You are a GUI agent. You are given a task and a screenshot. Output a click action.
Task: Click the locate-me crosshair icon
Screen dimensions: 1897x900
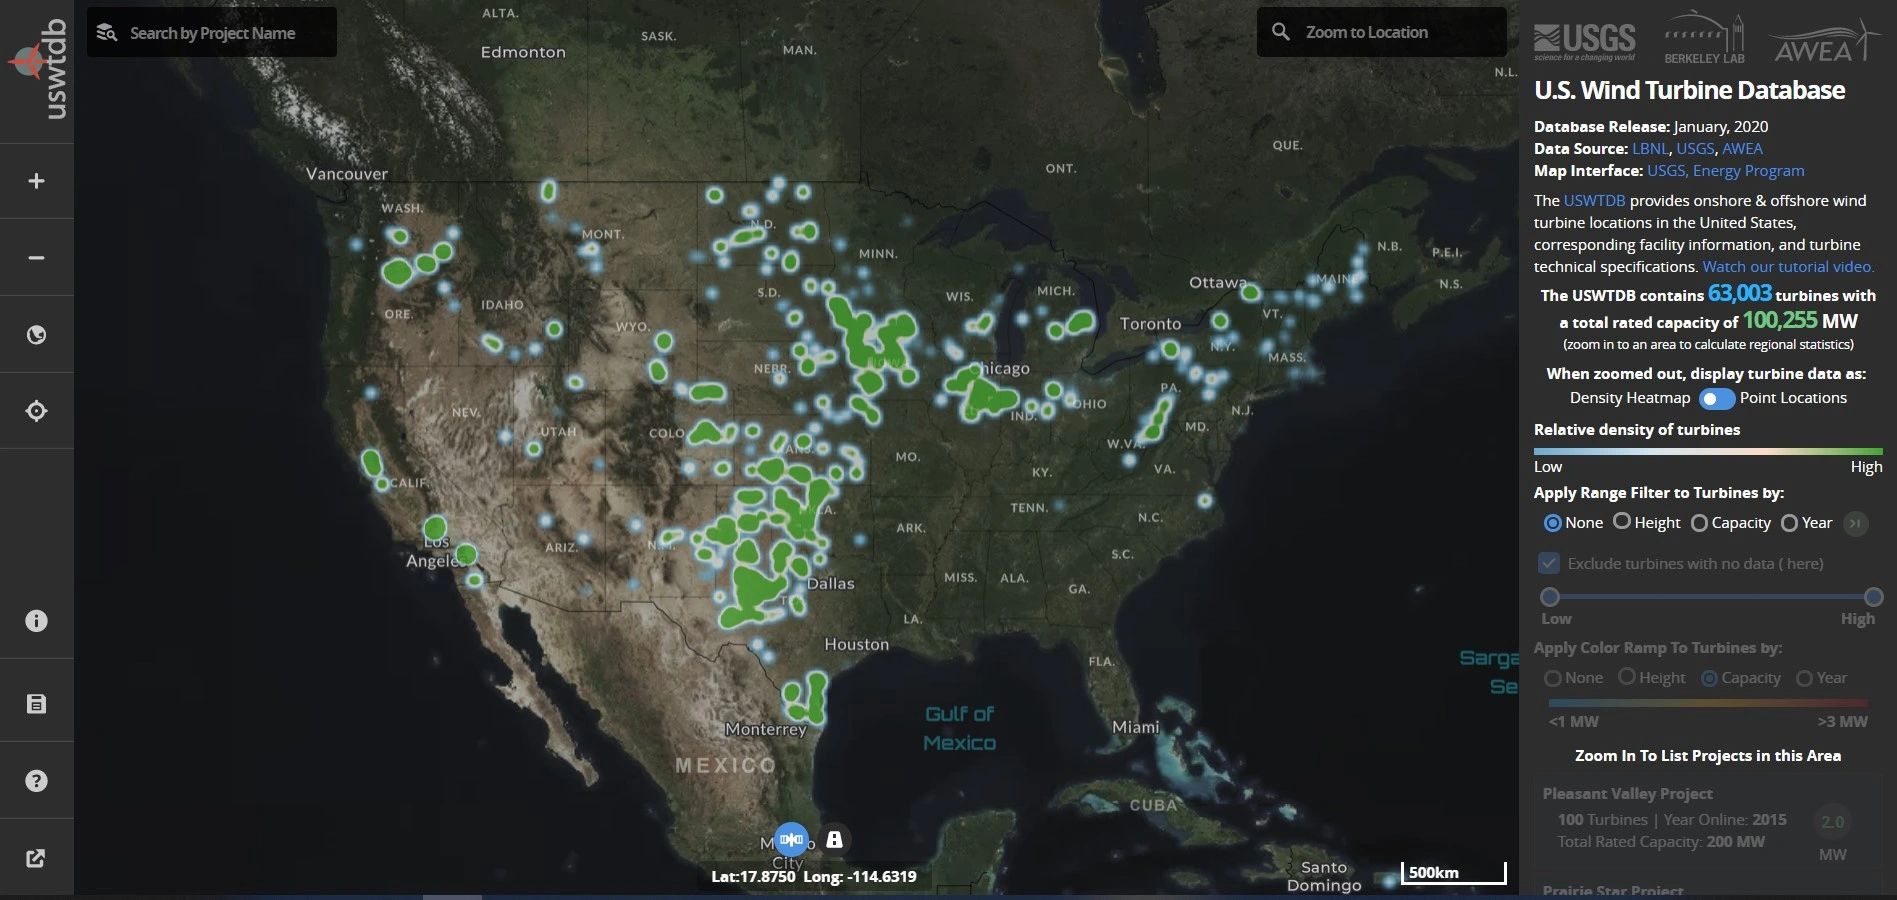click(36, 411)
